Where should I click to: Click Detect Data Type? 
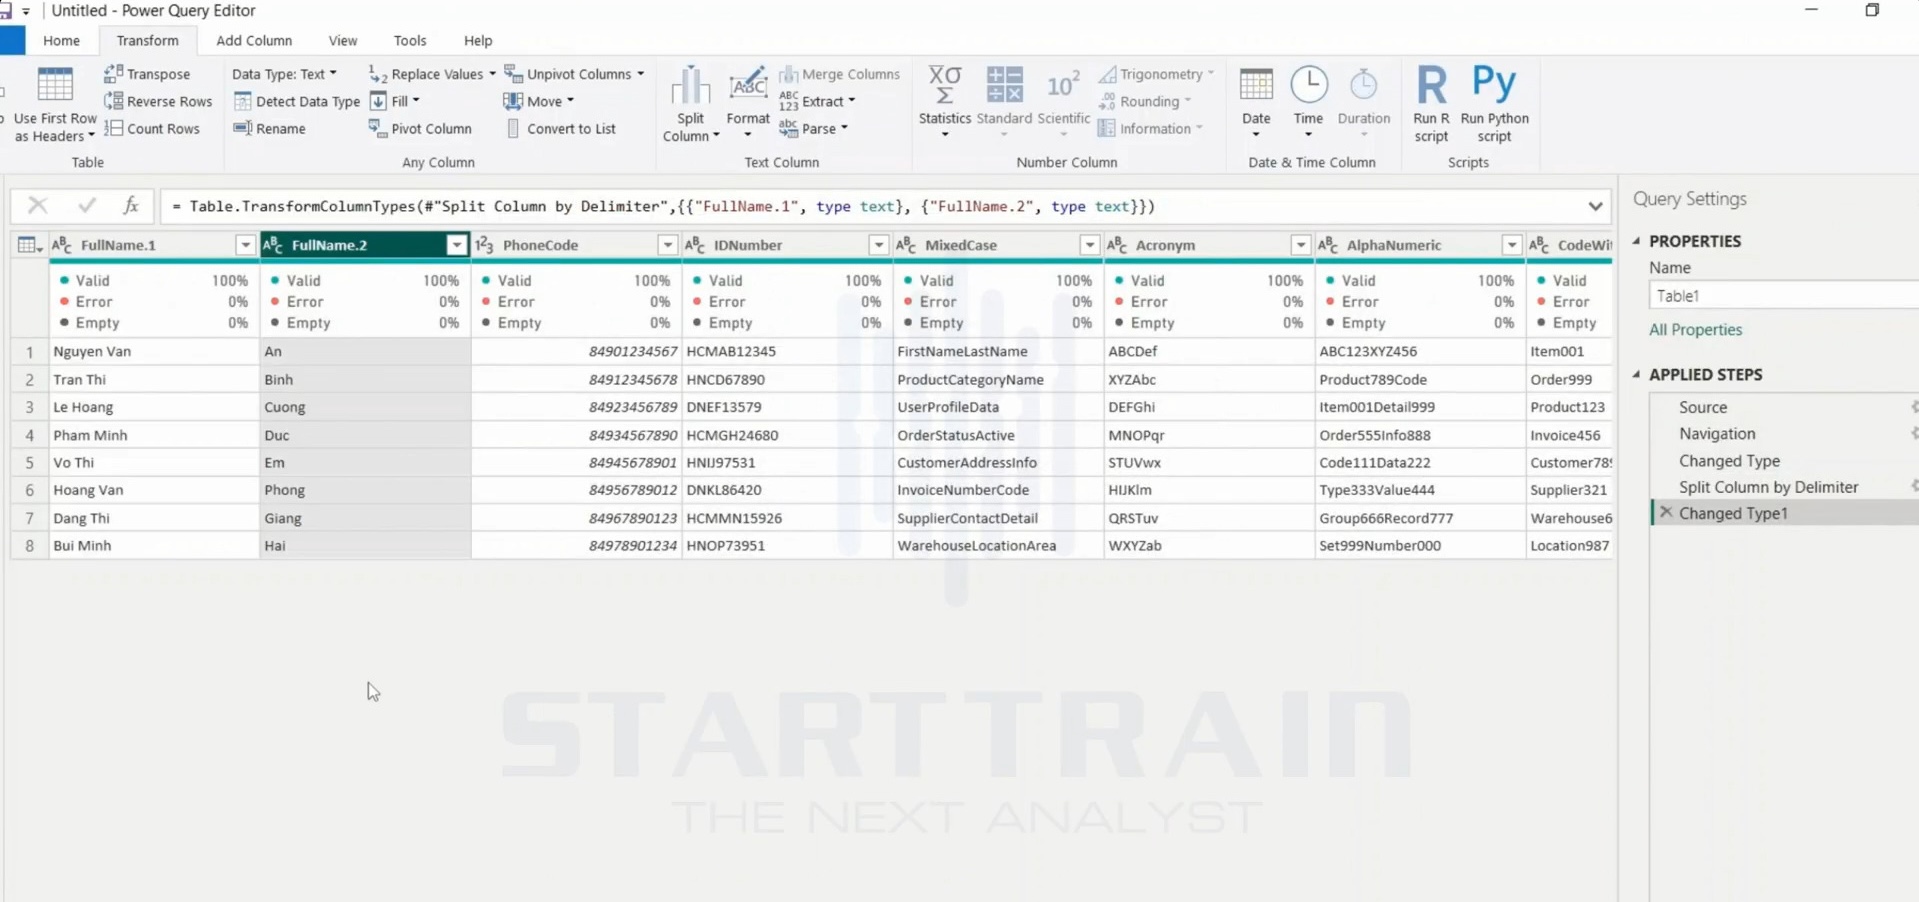coord(296,101)
